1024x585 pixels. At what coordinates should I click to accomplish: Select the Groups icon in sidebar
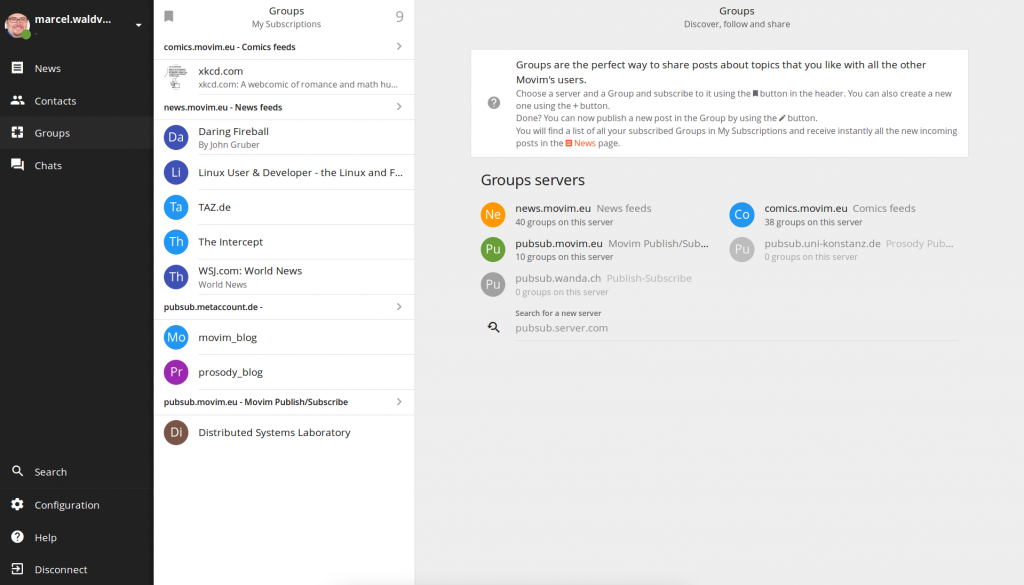pos(18,133)
